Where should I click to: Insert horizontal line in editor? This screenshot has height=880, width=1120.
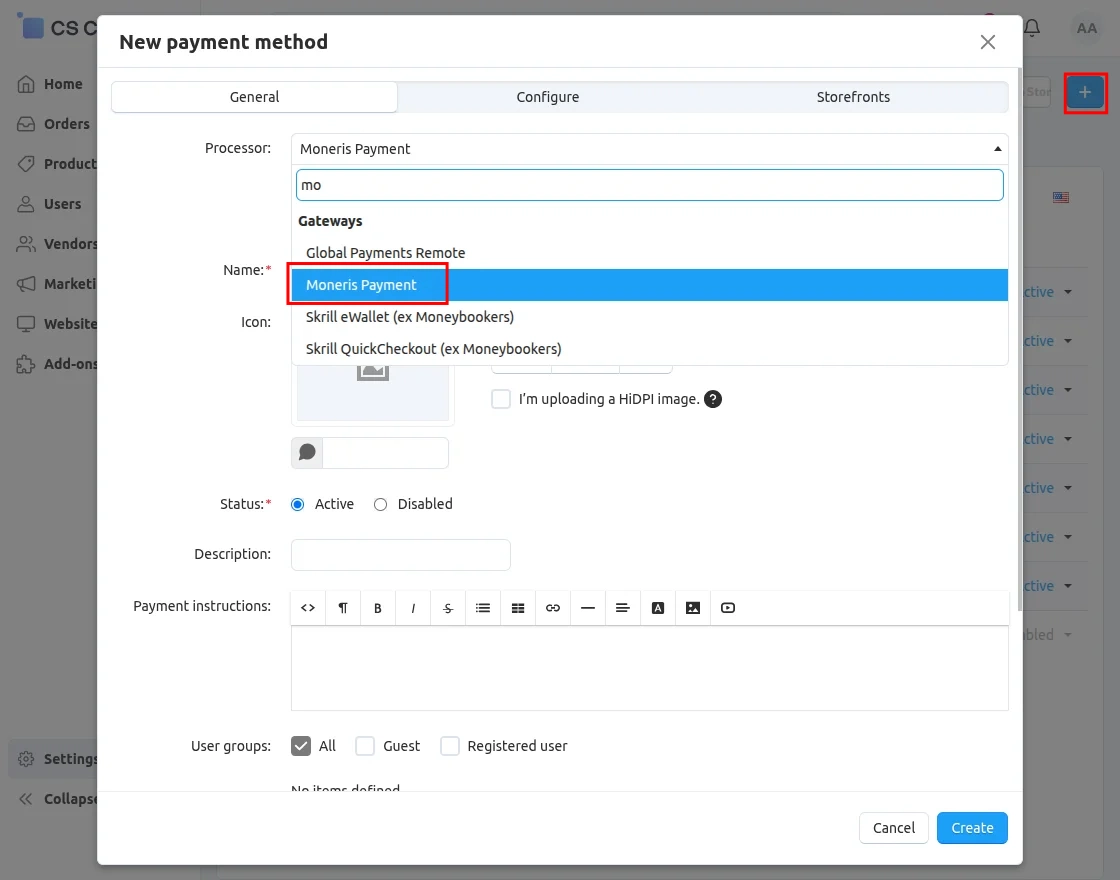click(588, 608)
